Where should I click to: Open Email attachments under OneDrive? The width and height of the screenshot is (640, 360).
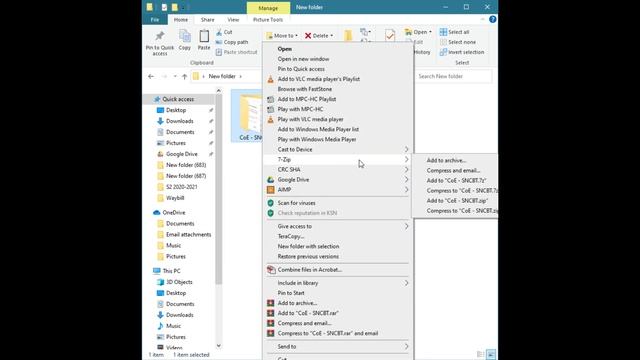click(188, 235)
